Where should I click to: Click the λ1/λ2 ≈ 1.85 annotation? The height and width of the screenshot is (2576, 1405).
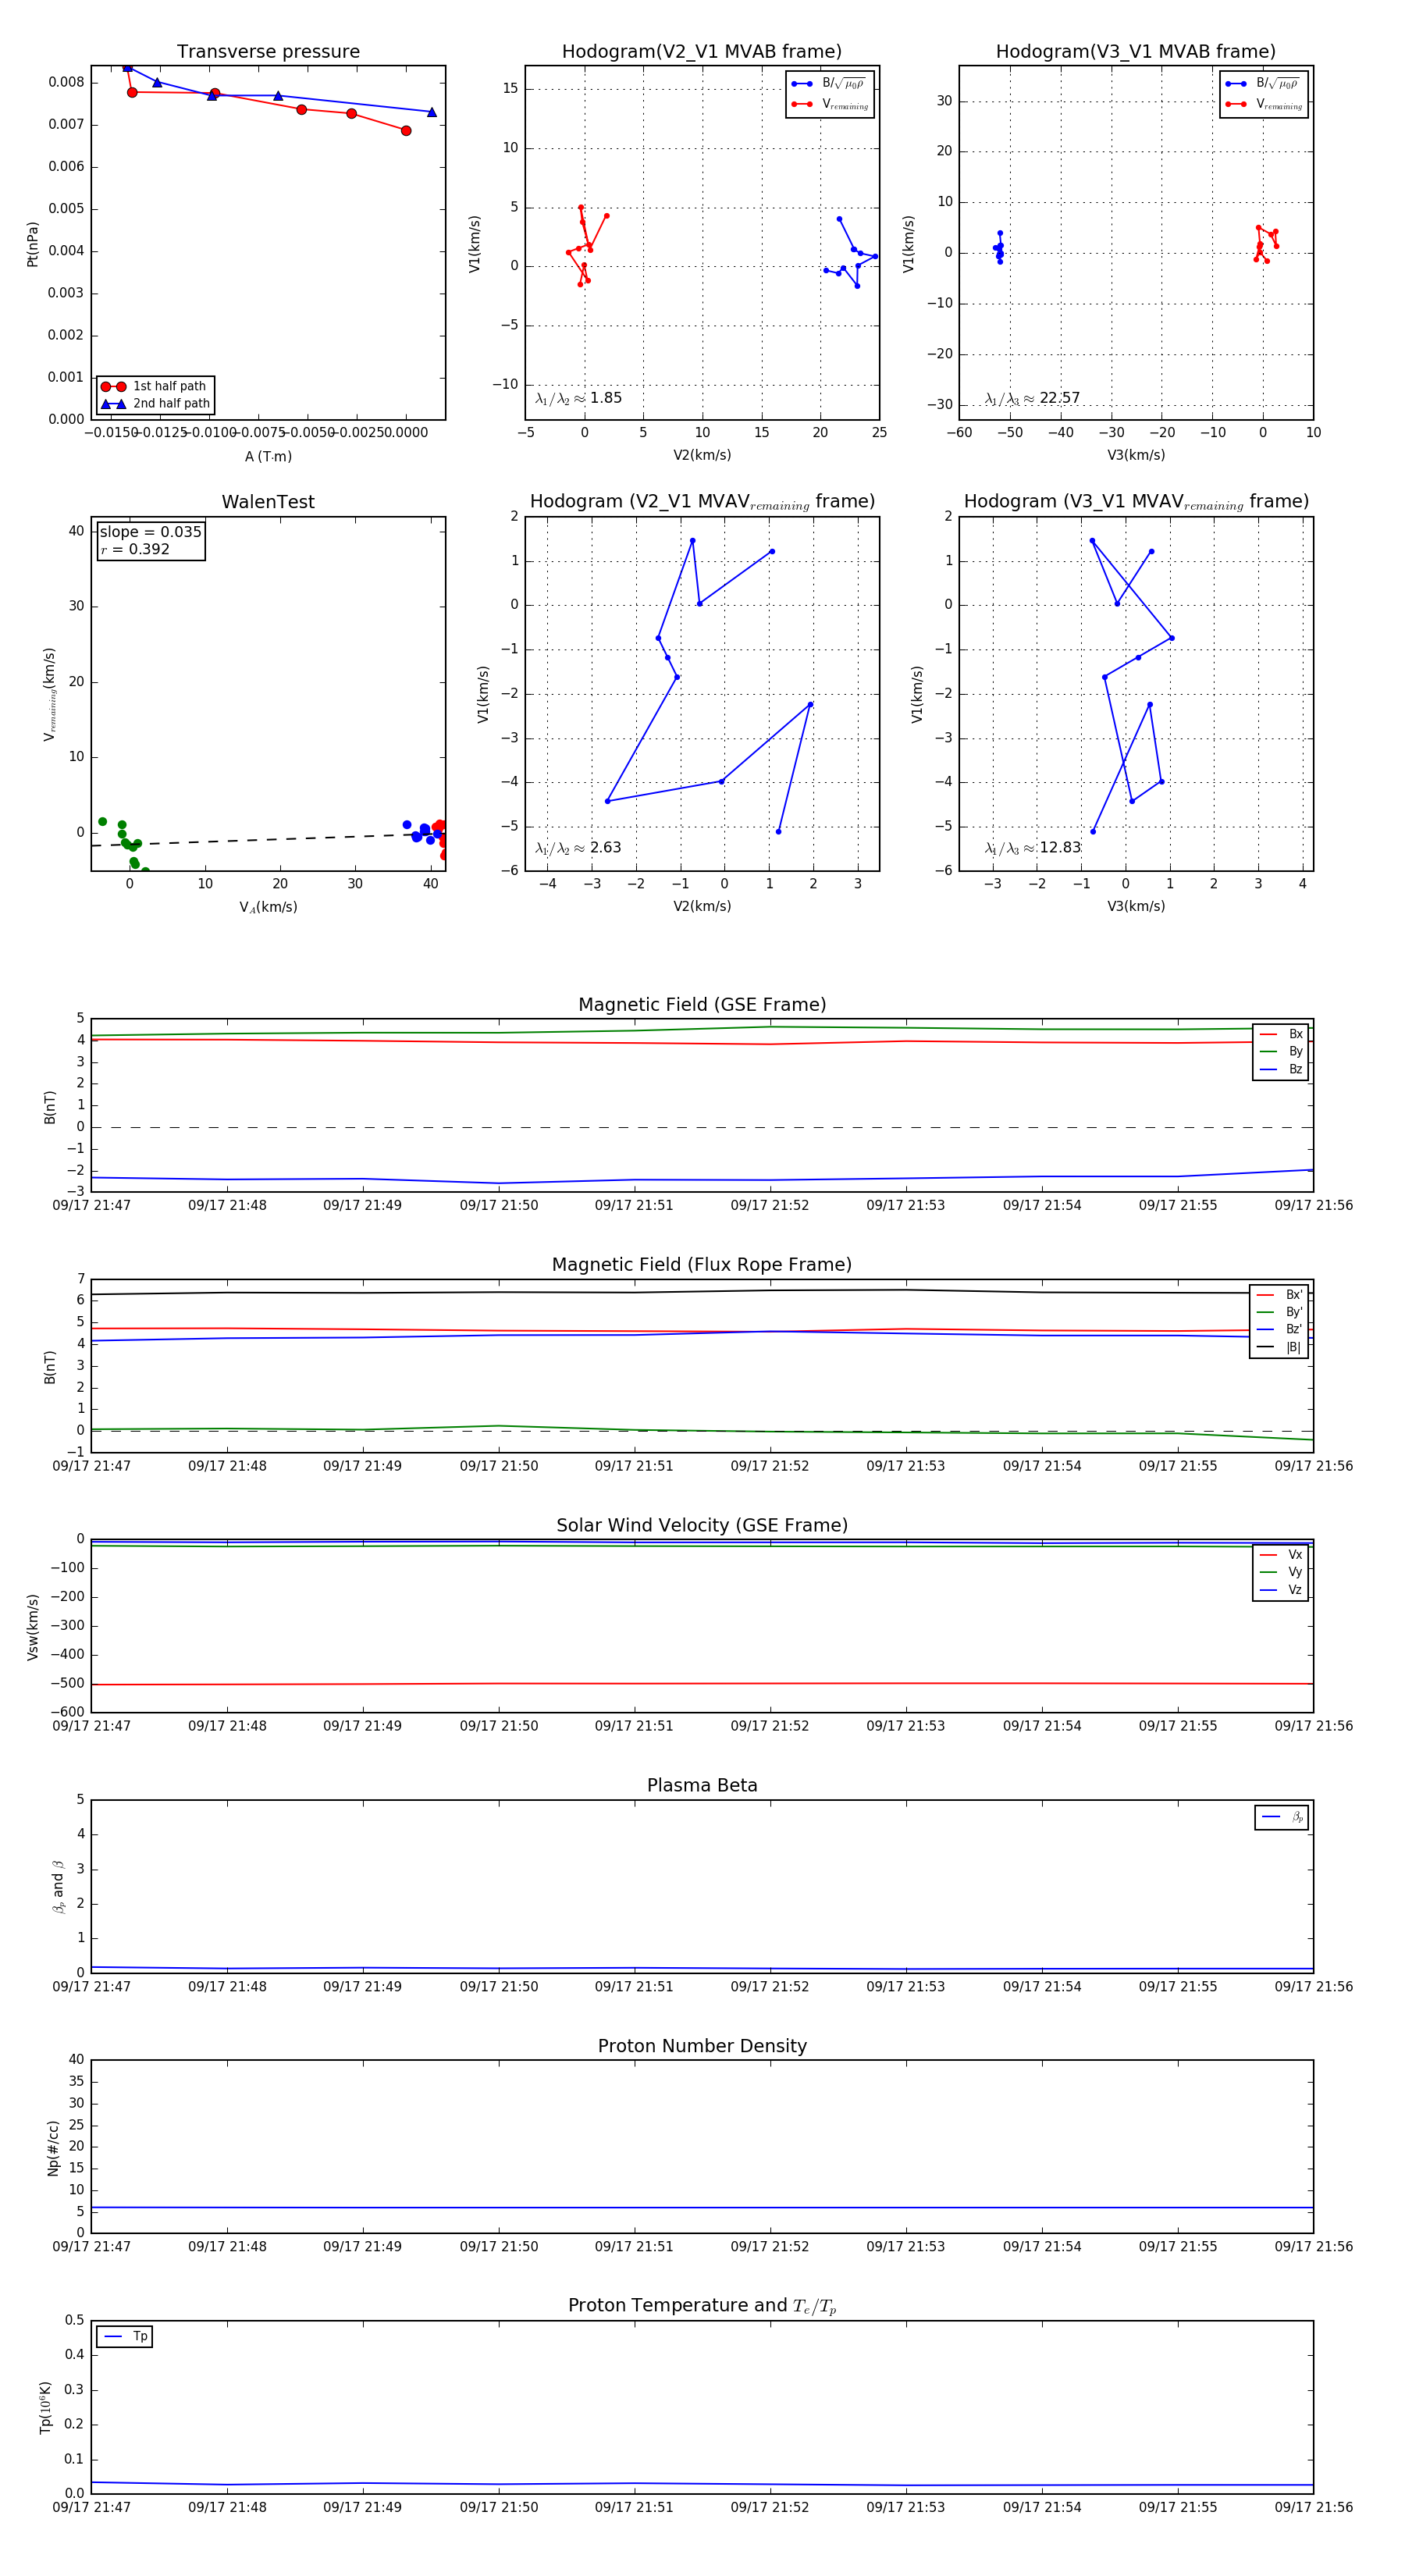click(x=578, y=398)
